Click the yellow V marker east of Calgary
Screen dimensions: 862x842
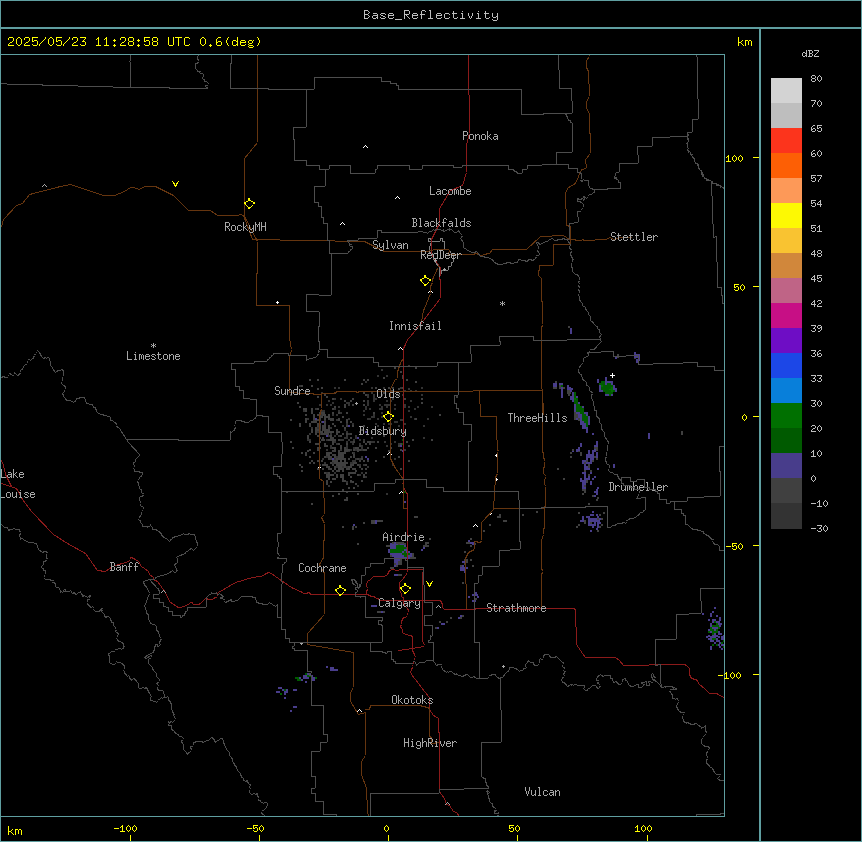coord(429,584)
